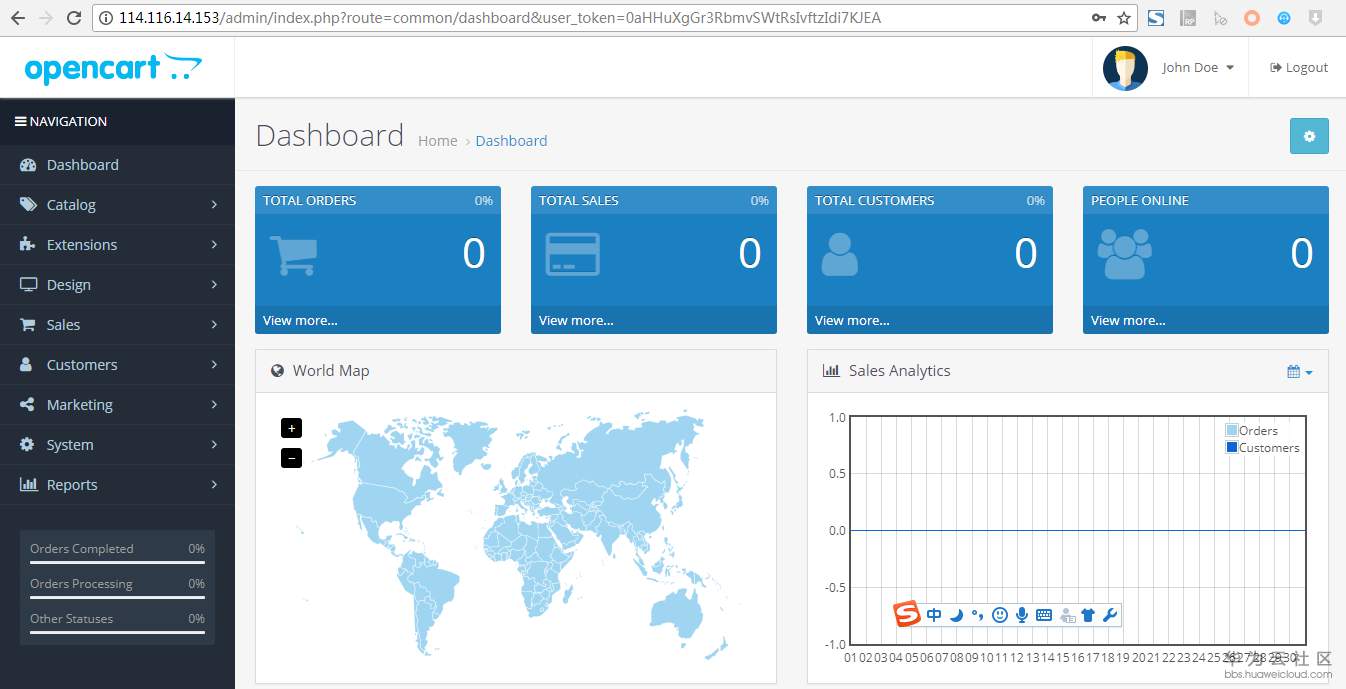Expand the Design menu chevron
This screenshot has height=689, width=1346.
coord(214,284)
